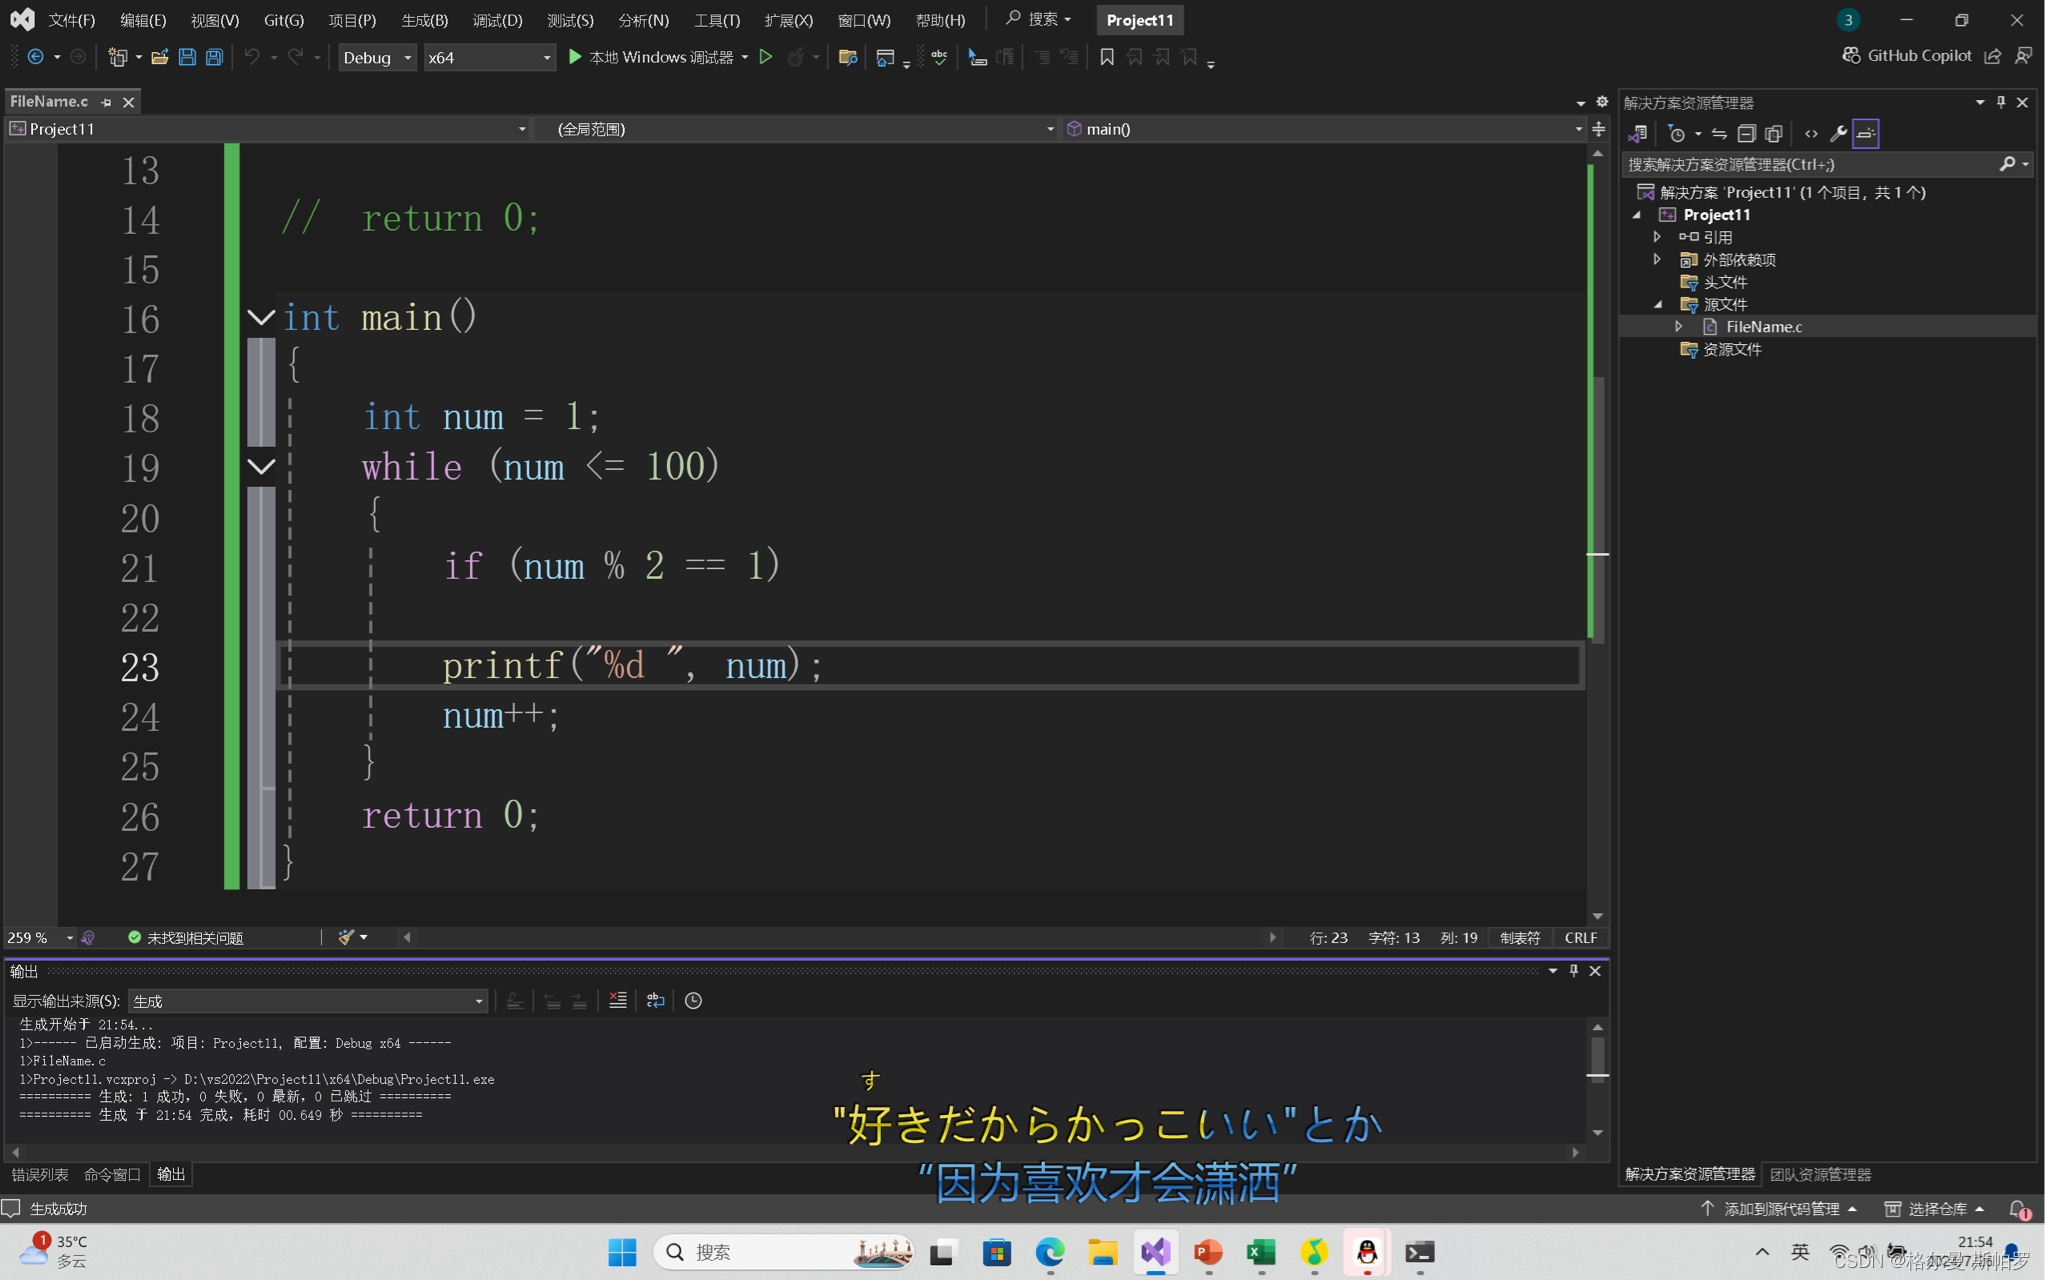
Task: Toggle pin on FileName.c tab
Action: click(106, 102)
